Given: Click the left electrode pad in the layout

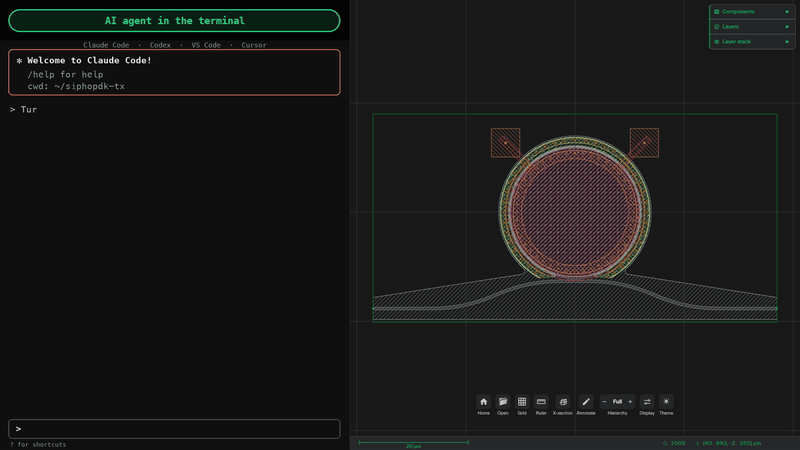Looking at the screenshot, I should [x=506, y=143].
